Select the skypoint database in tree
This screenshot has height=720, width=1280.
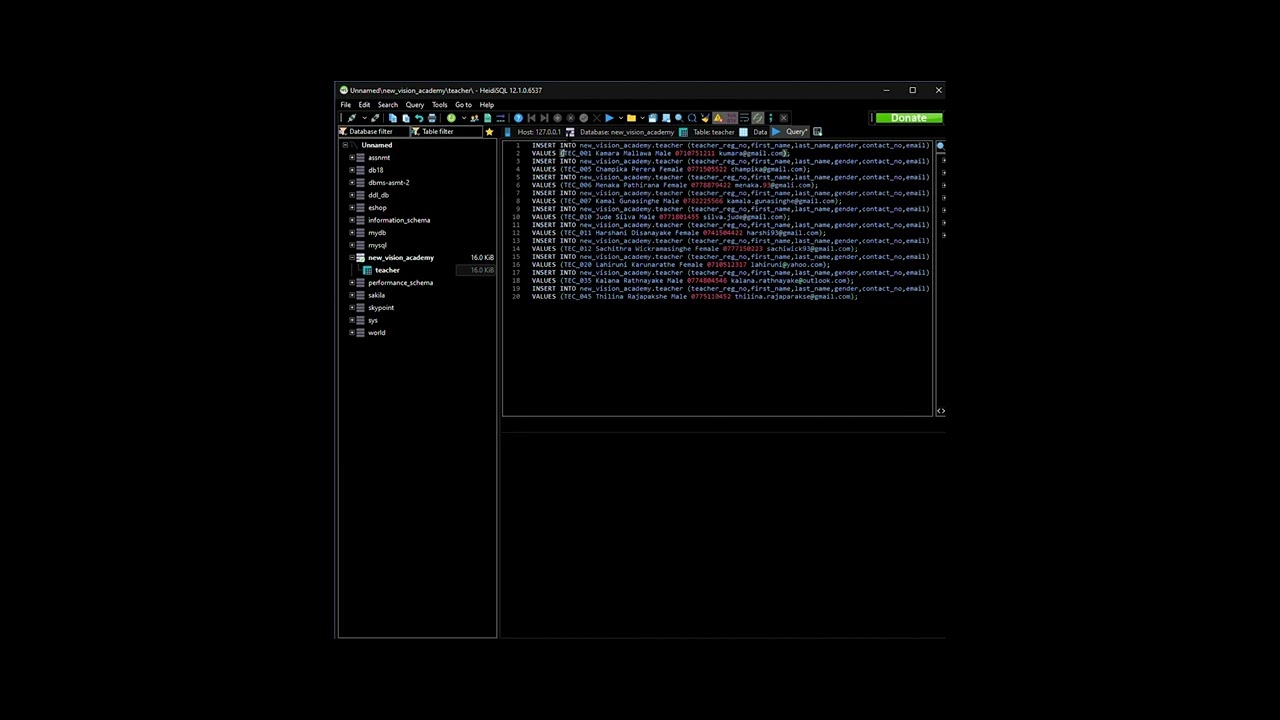[381, 308]
